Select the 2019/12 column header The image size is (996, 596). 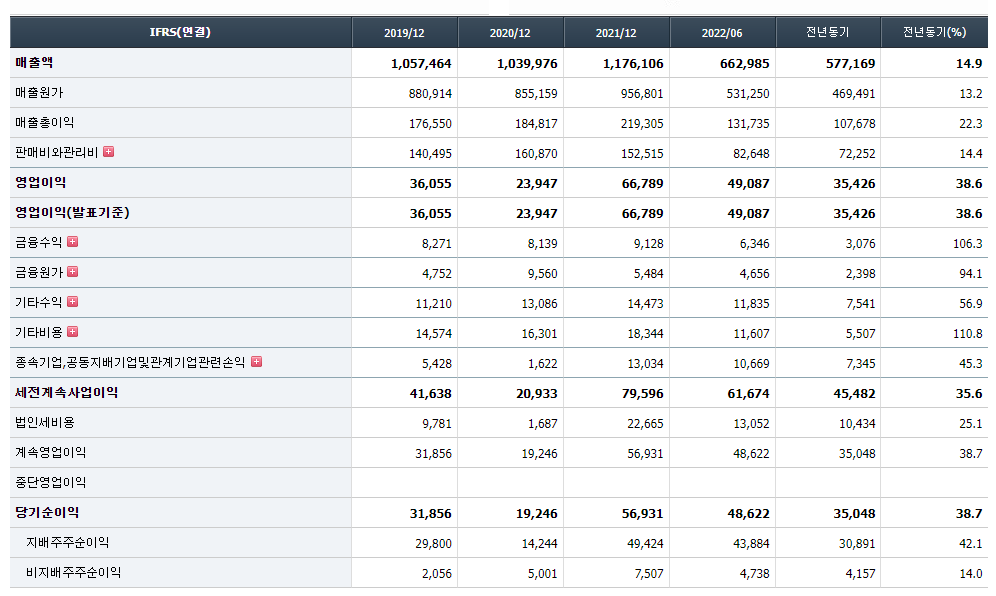tap(405, 32)
